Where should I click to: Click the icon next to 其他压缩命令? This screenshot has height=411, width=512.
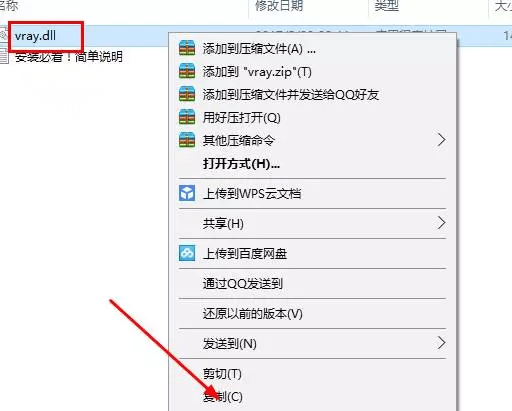tap(187, 140)
